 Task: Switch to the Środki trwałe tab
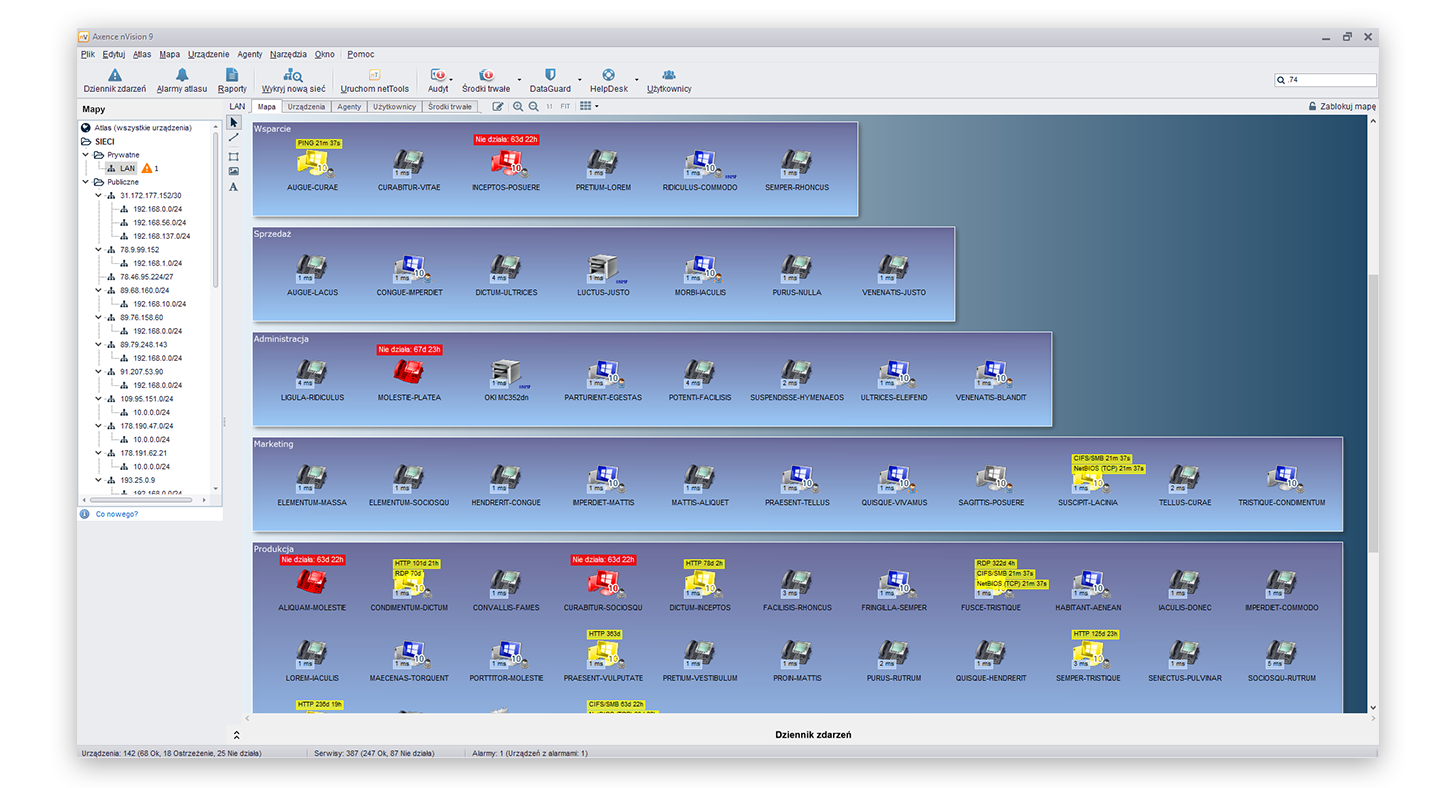pos(450,106)
